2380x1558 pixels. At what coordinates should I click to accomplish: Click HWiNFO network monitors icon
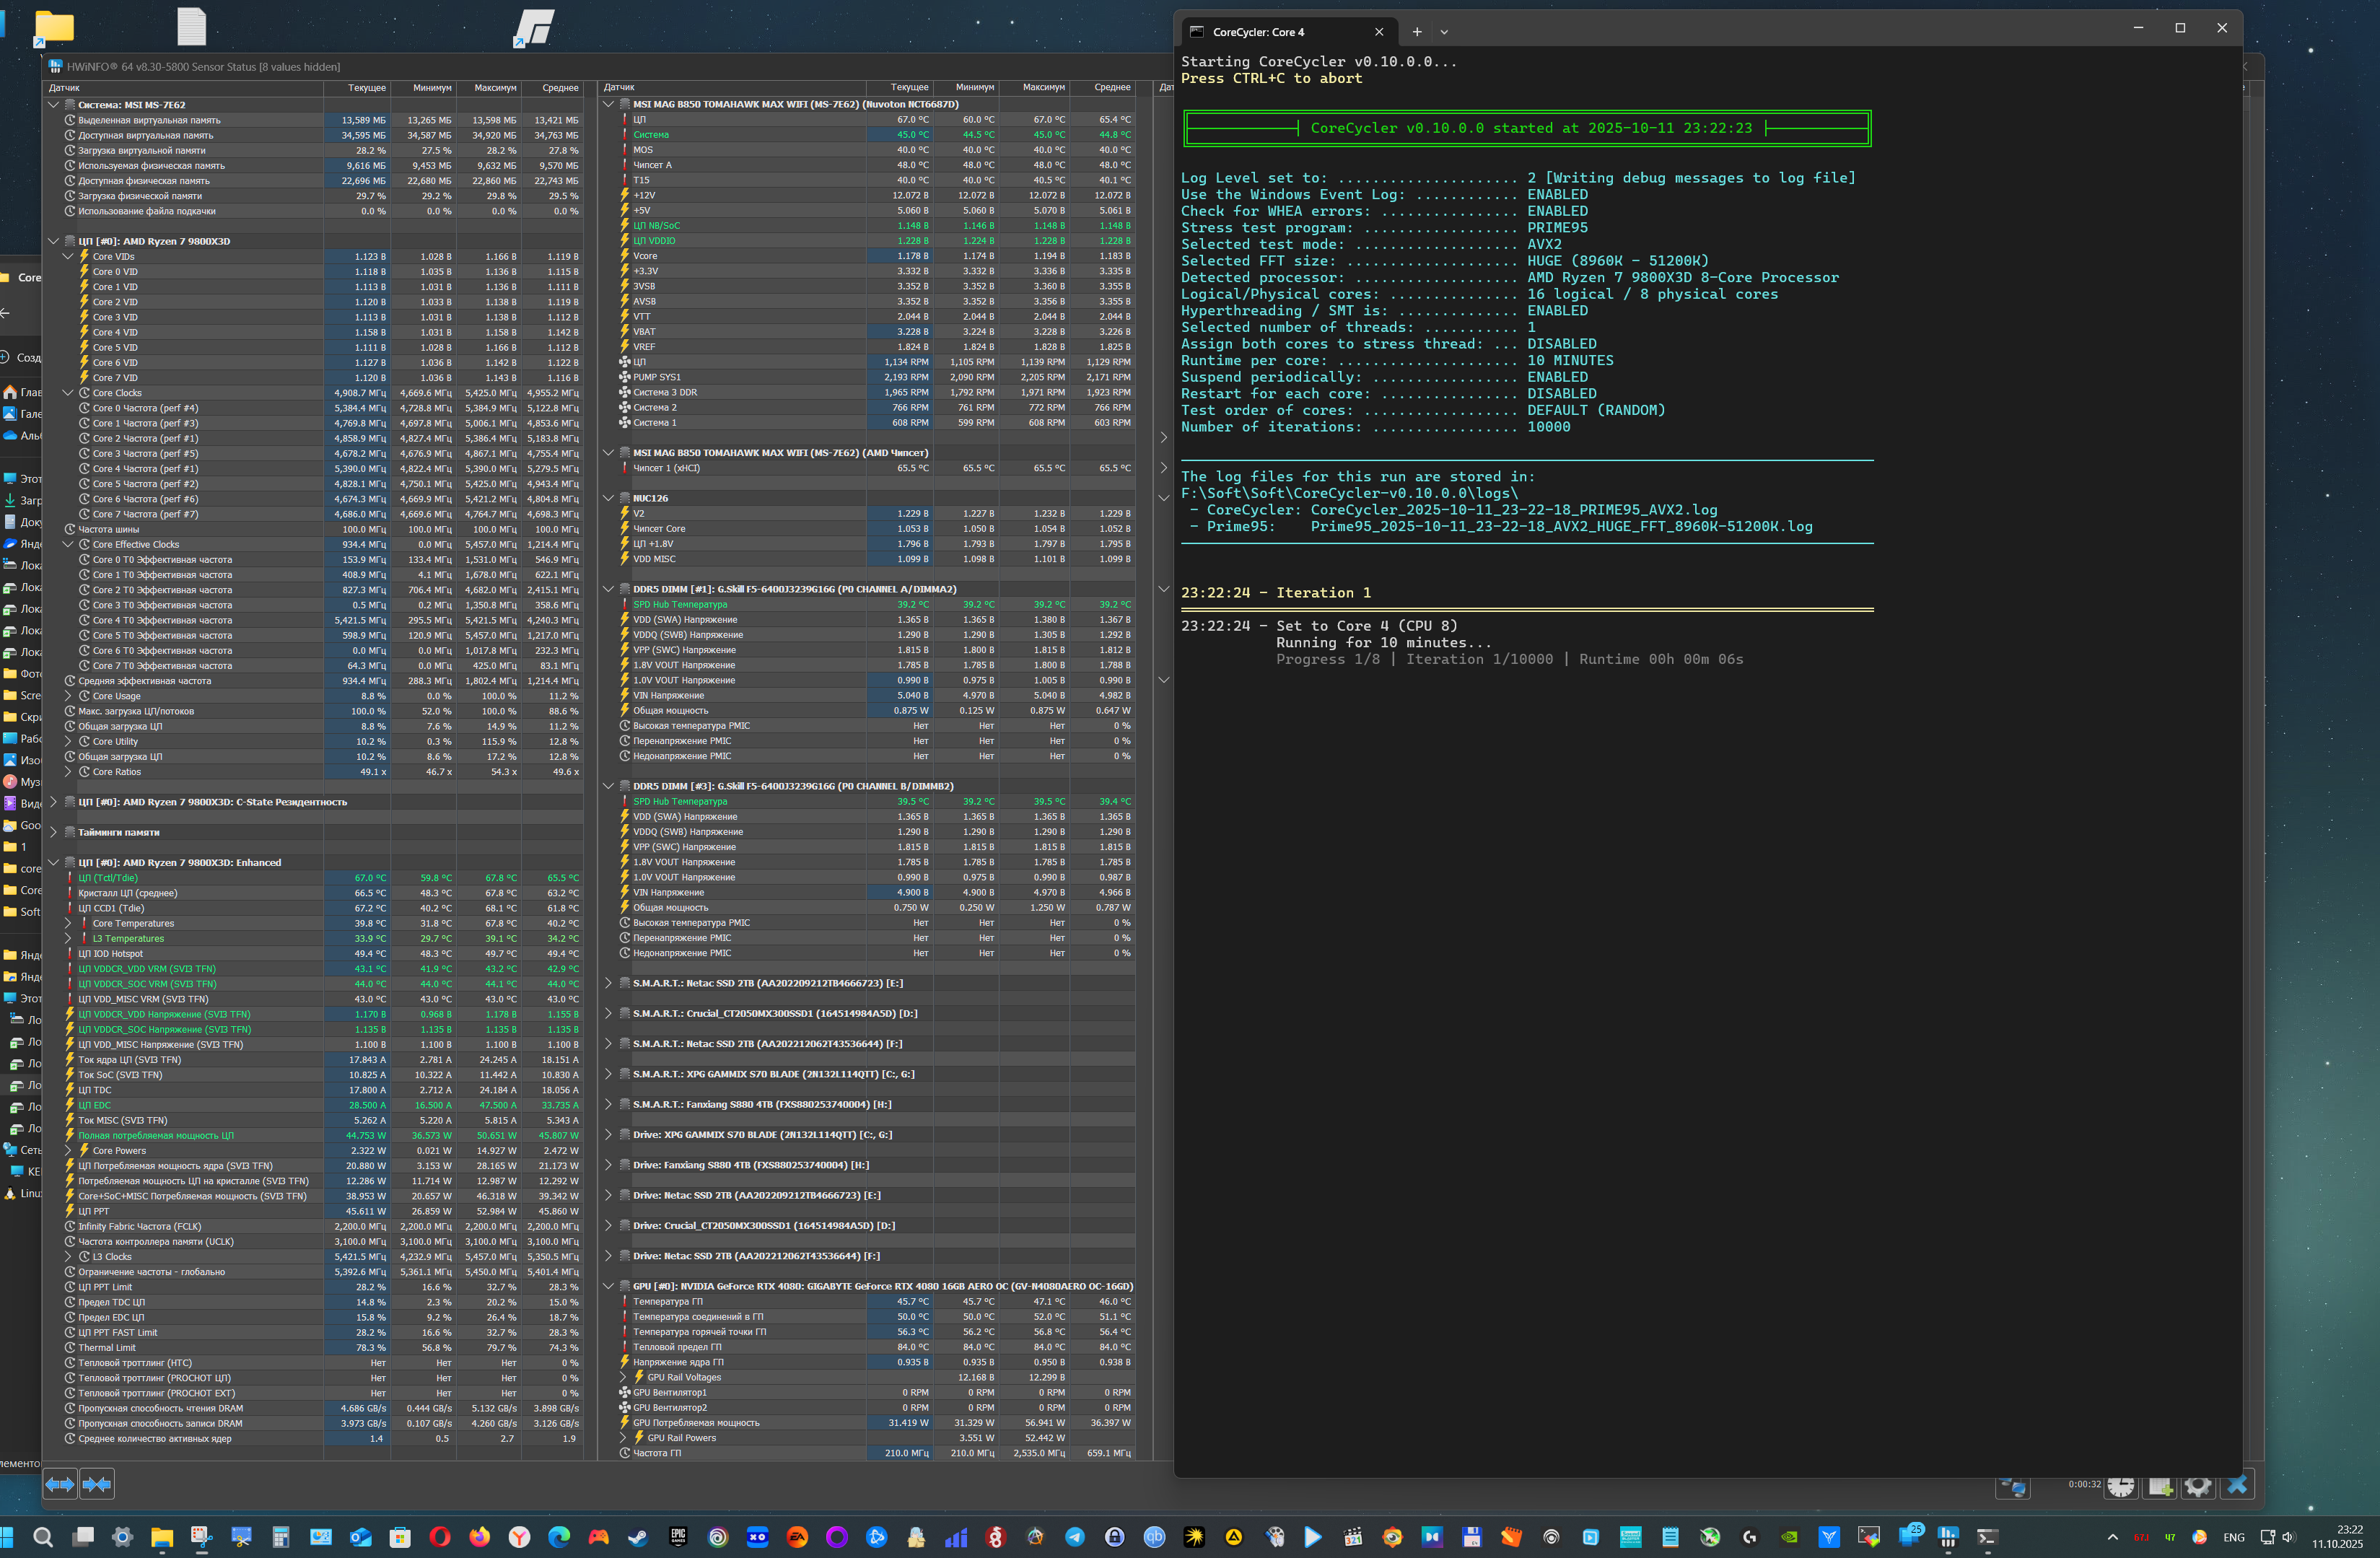(2013, 1487)
